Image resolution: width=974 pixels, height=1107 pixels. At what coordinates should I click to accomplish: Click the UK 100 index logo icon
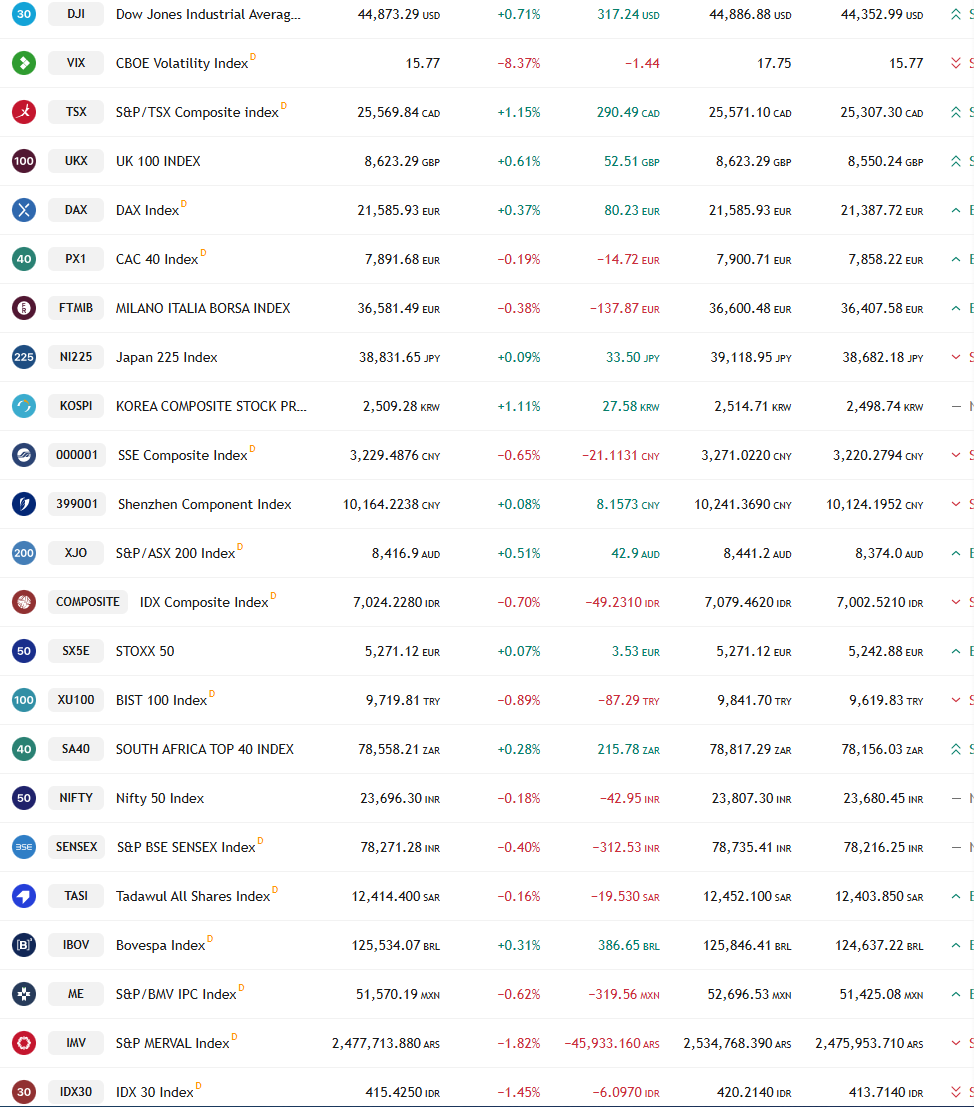(x=24, y=161)
